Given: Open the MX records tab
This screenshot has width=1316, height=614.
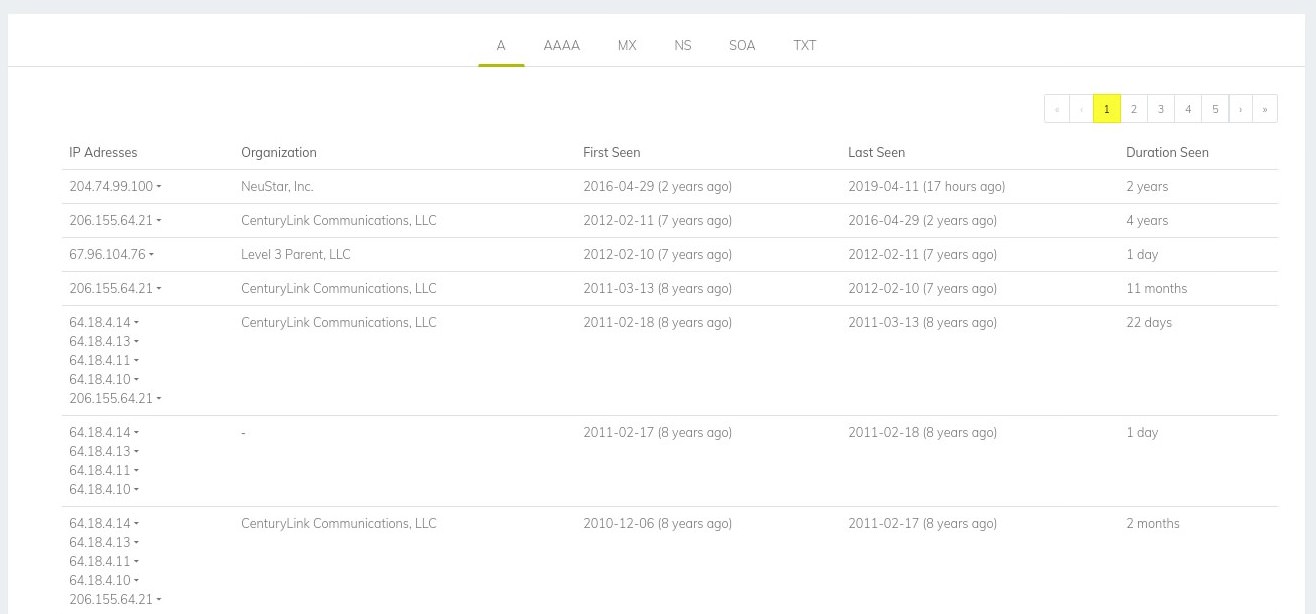Looking at the screenshot, I should point(627,45).
